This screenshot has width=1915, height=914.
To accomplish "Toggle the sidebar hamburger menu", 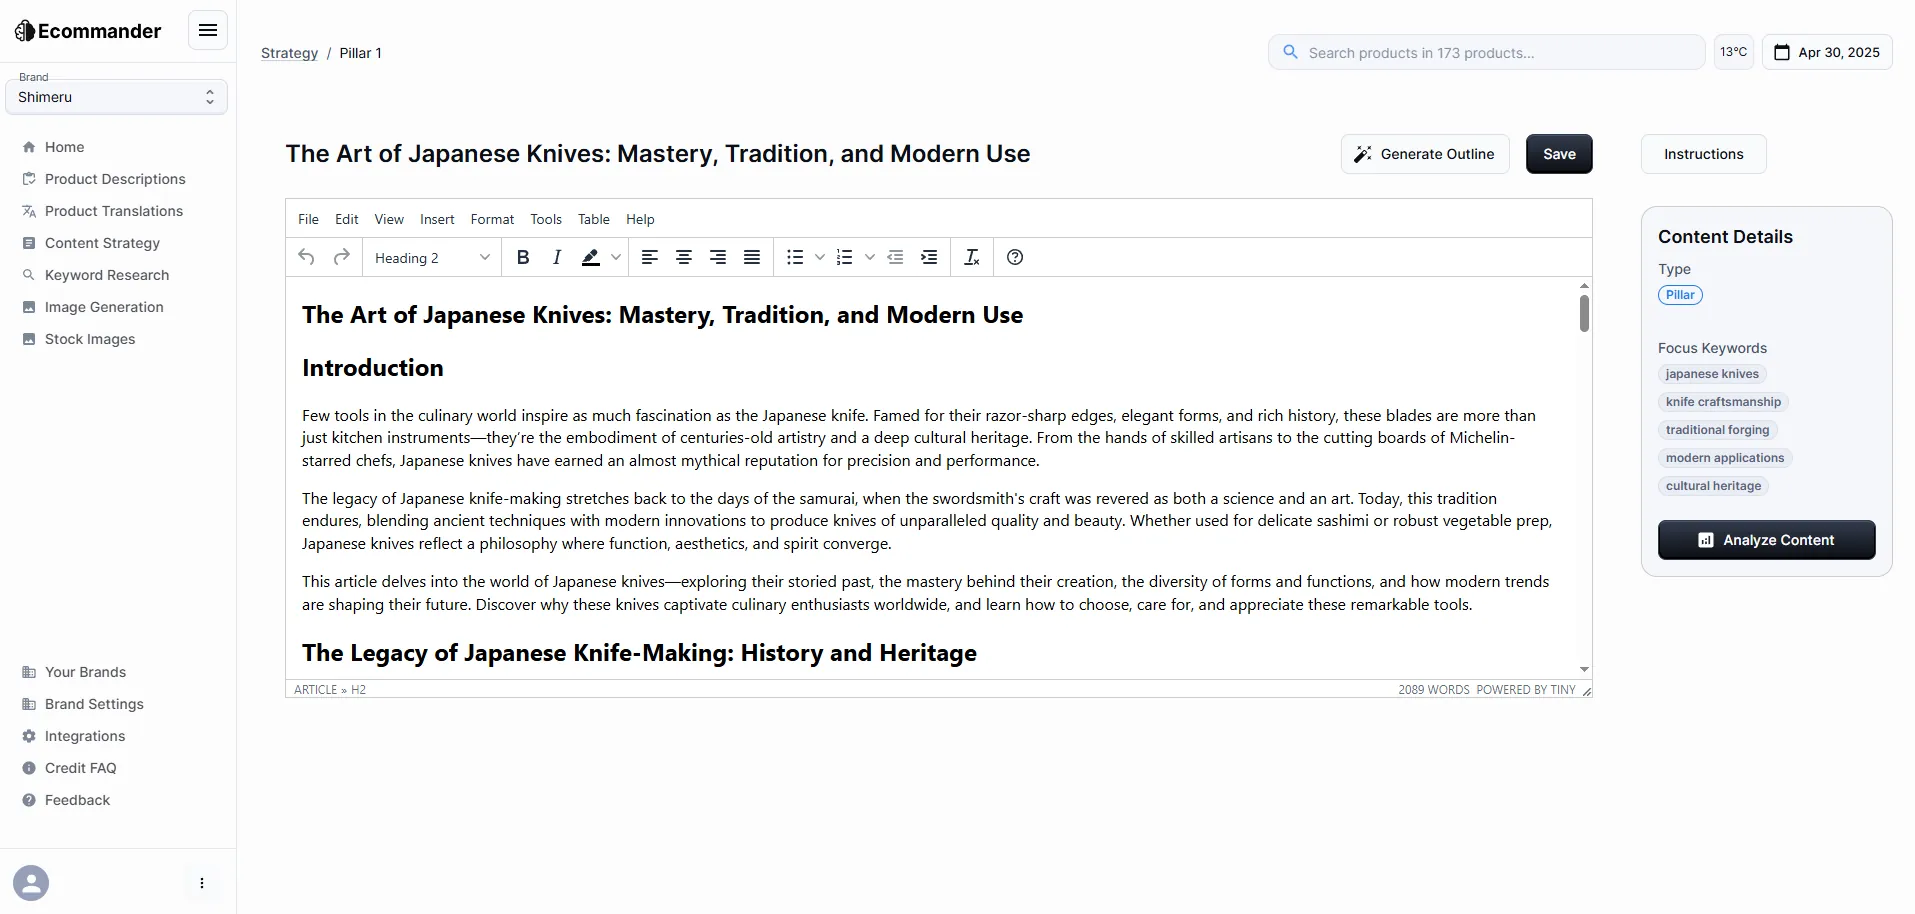I will click(x=208, y=30).
